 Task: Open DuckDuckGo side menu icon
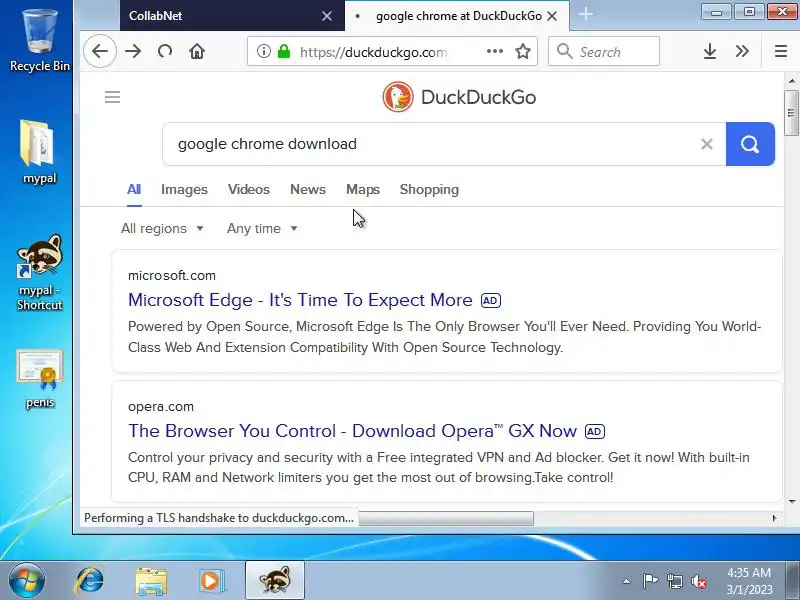[112, 97]
